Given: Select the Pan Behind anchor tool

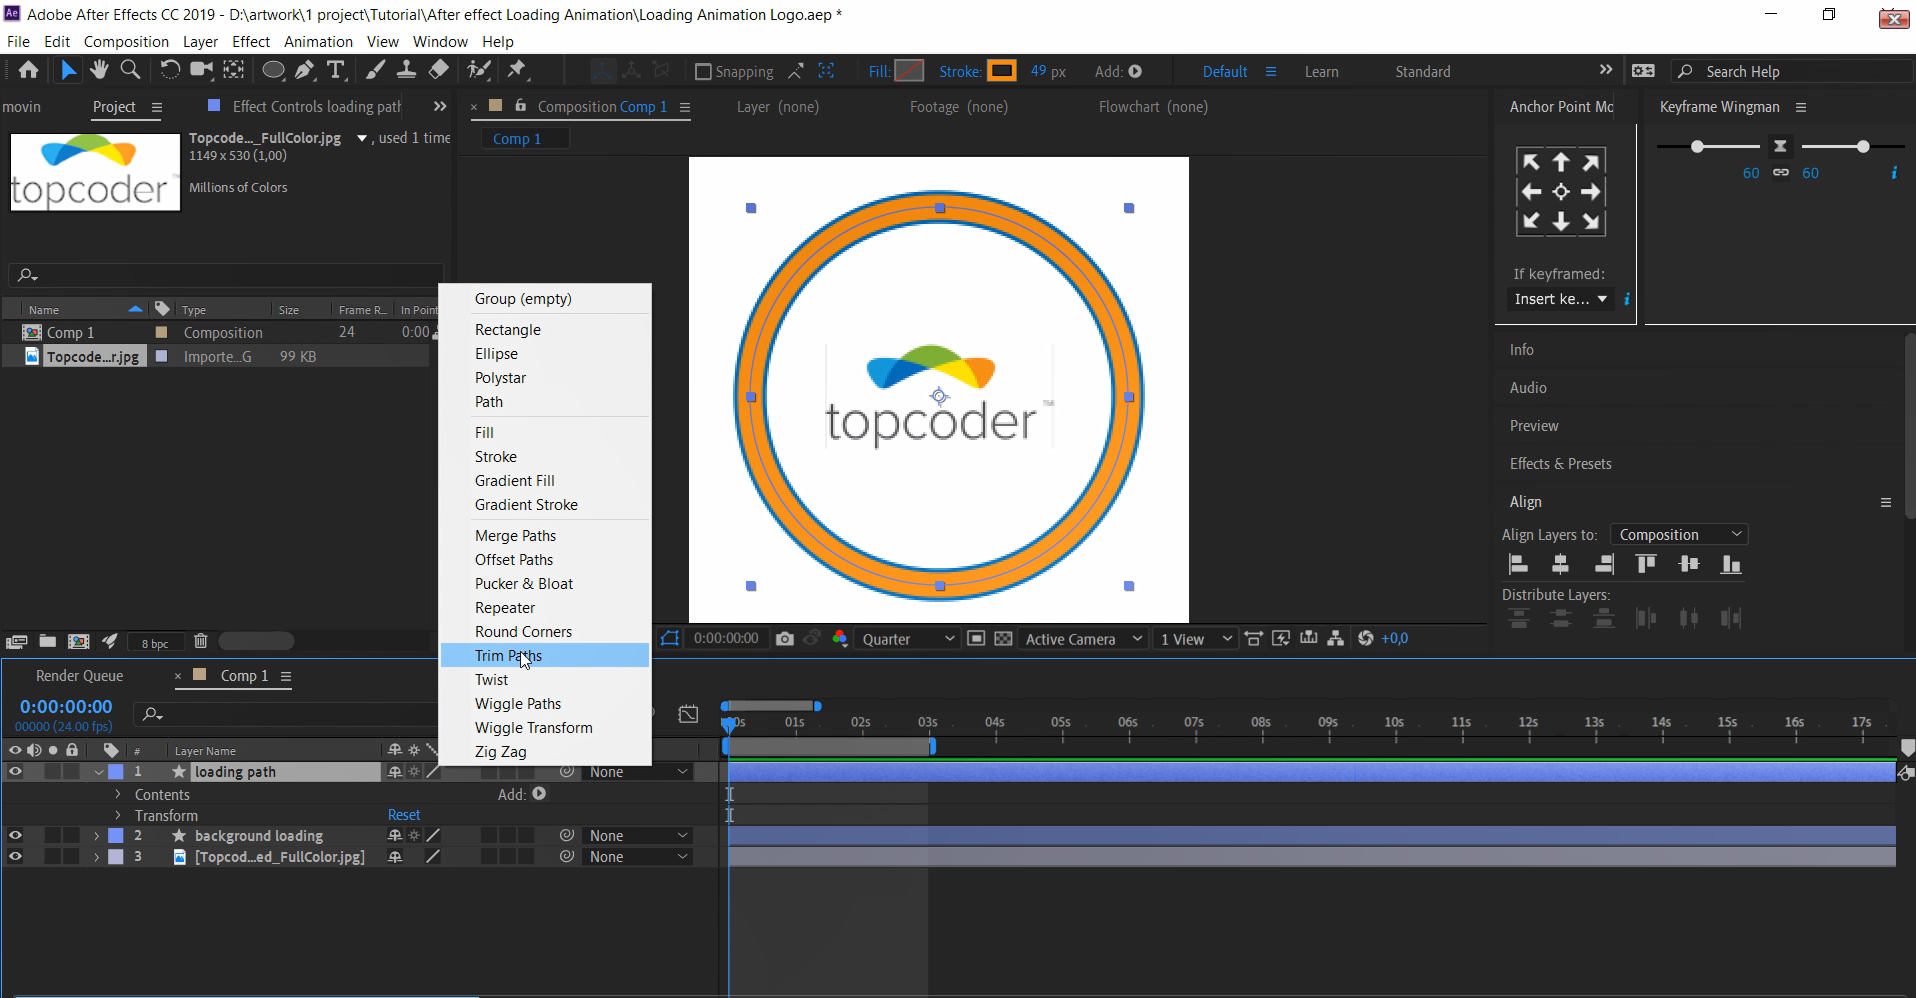Looking at the screenshot, I should pos(234,70).
